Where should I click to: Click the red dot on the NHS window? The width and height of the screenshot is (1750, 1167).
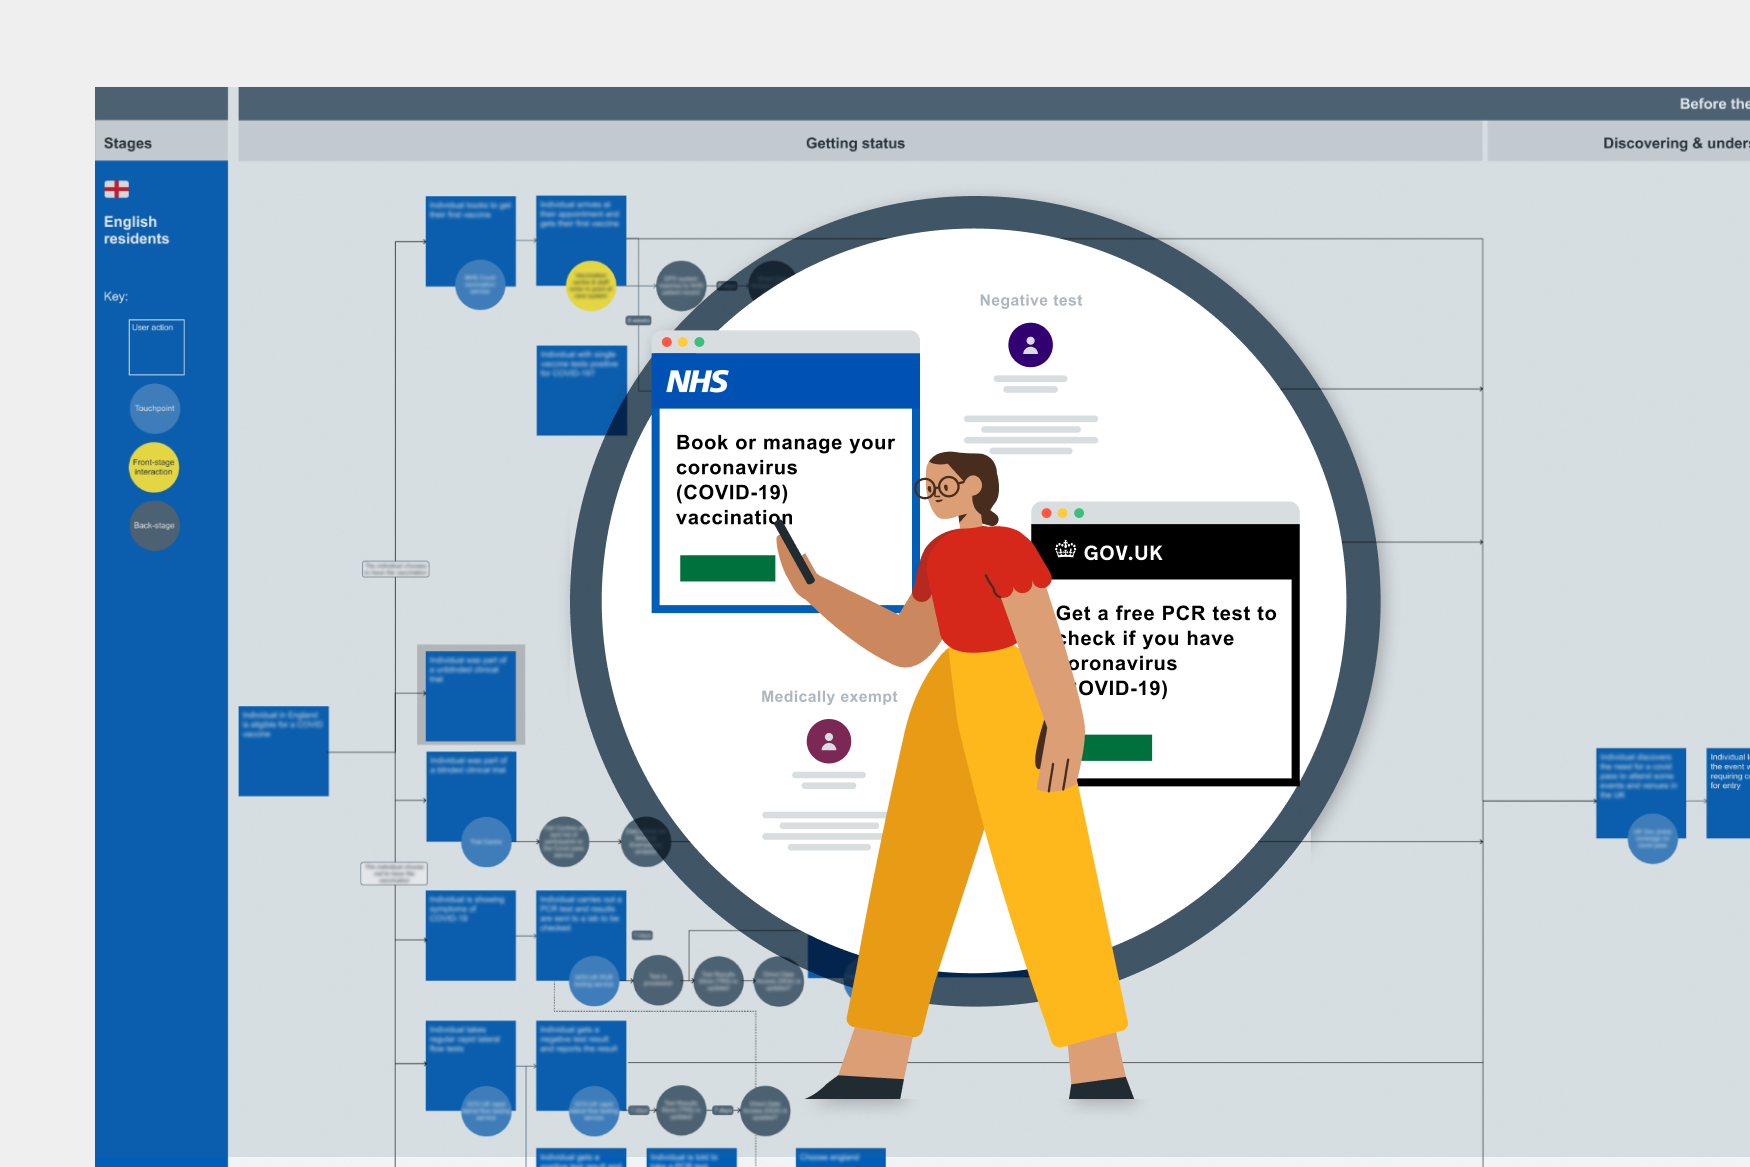pos(667,342)
